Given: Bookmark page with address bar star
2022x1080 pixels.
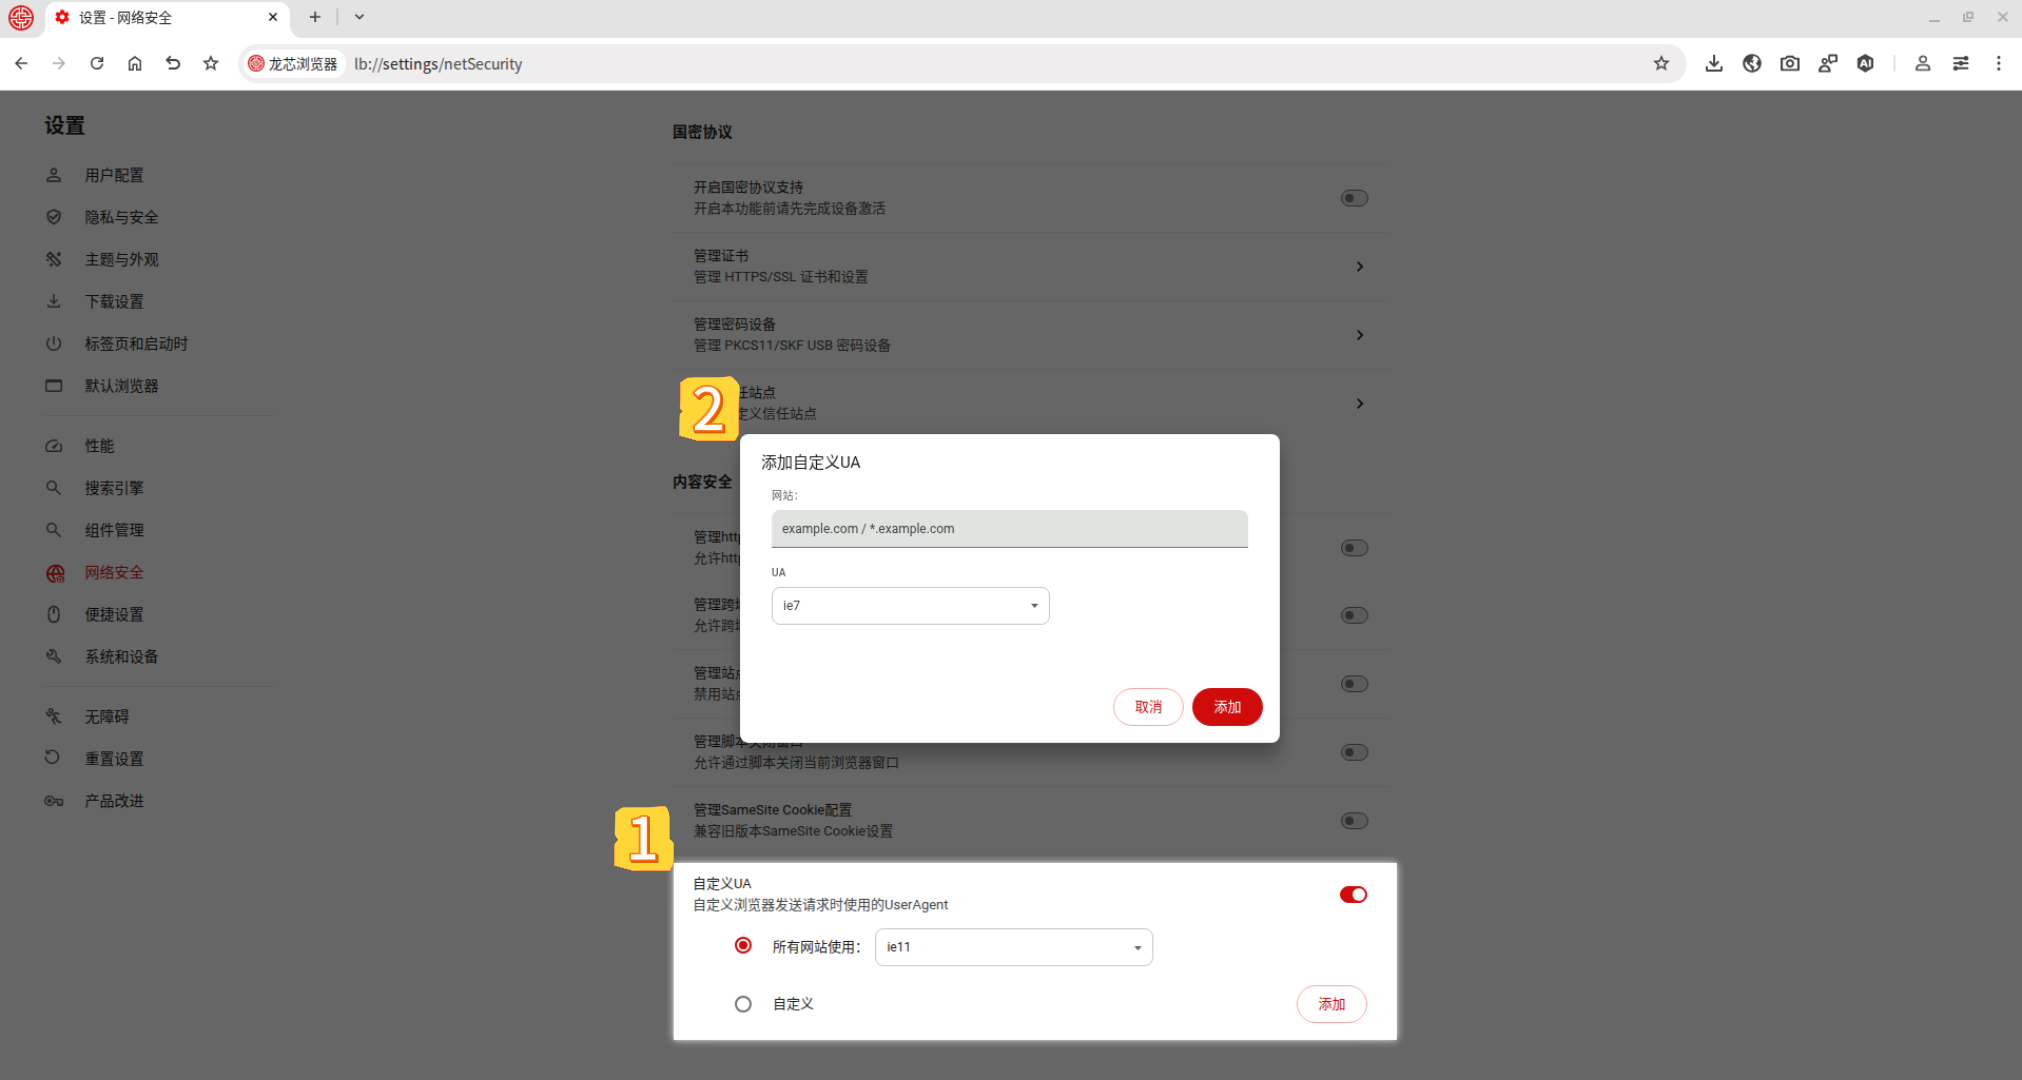Looking at the screenshot, I should 1661,64.
